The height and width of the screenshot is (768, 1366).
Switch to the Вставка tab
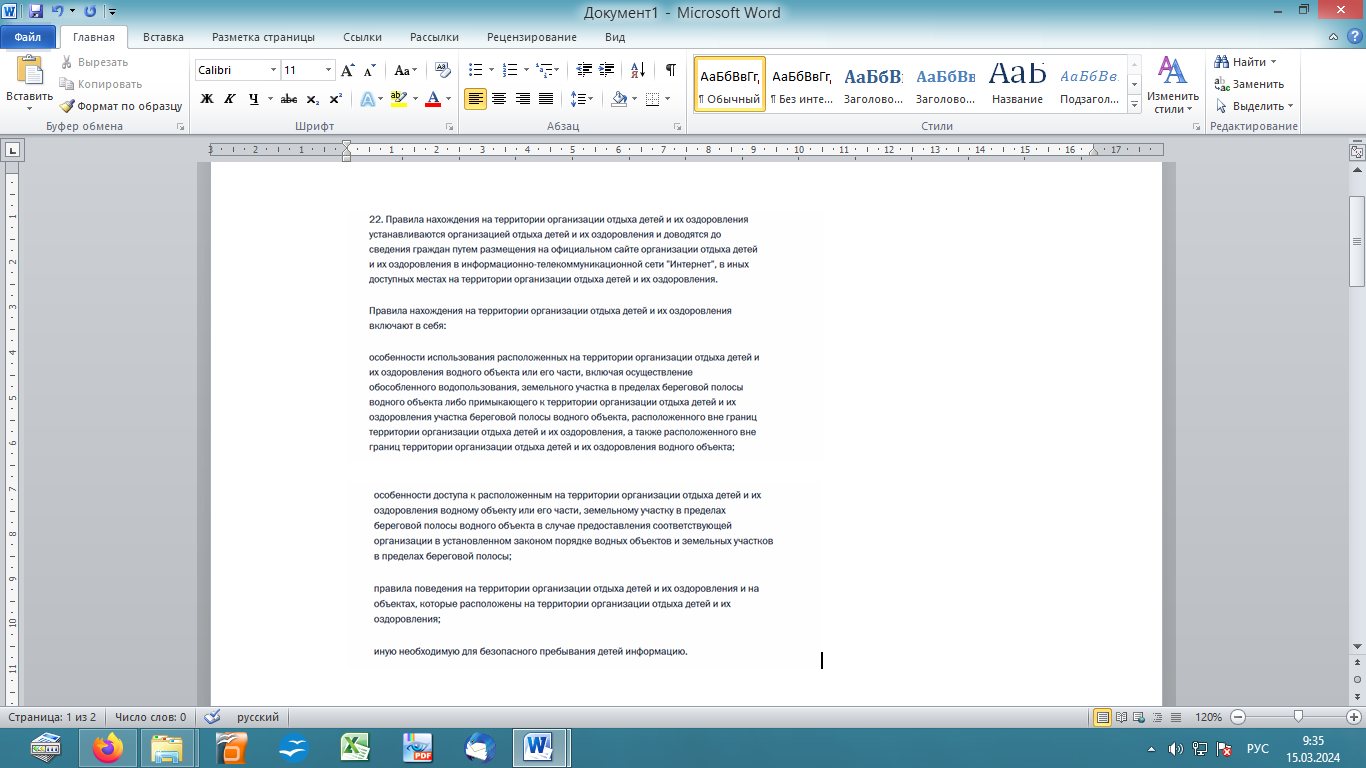163,37
